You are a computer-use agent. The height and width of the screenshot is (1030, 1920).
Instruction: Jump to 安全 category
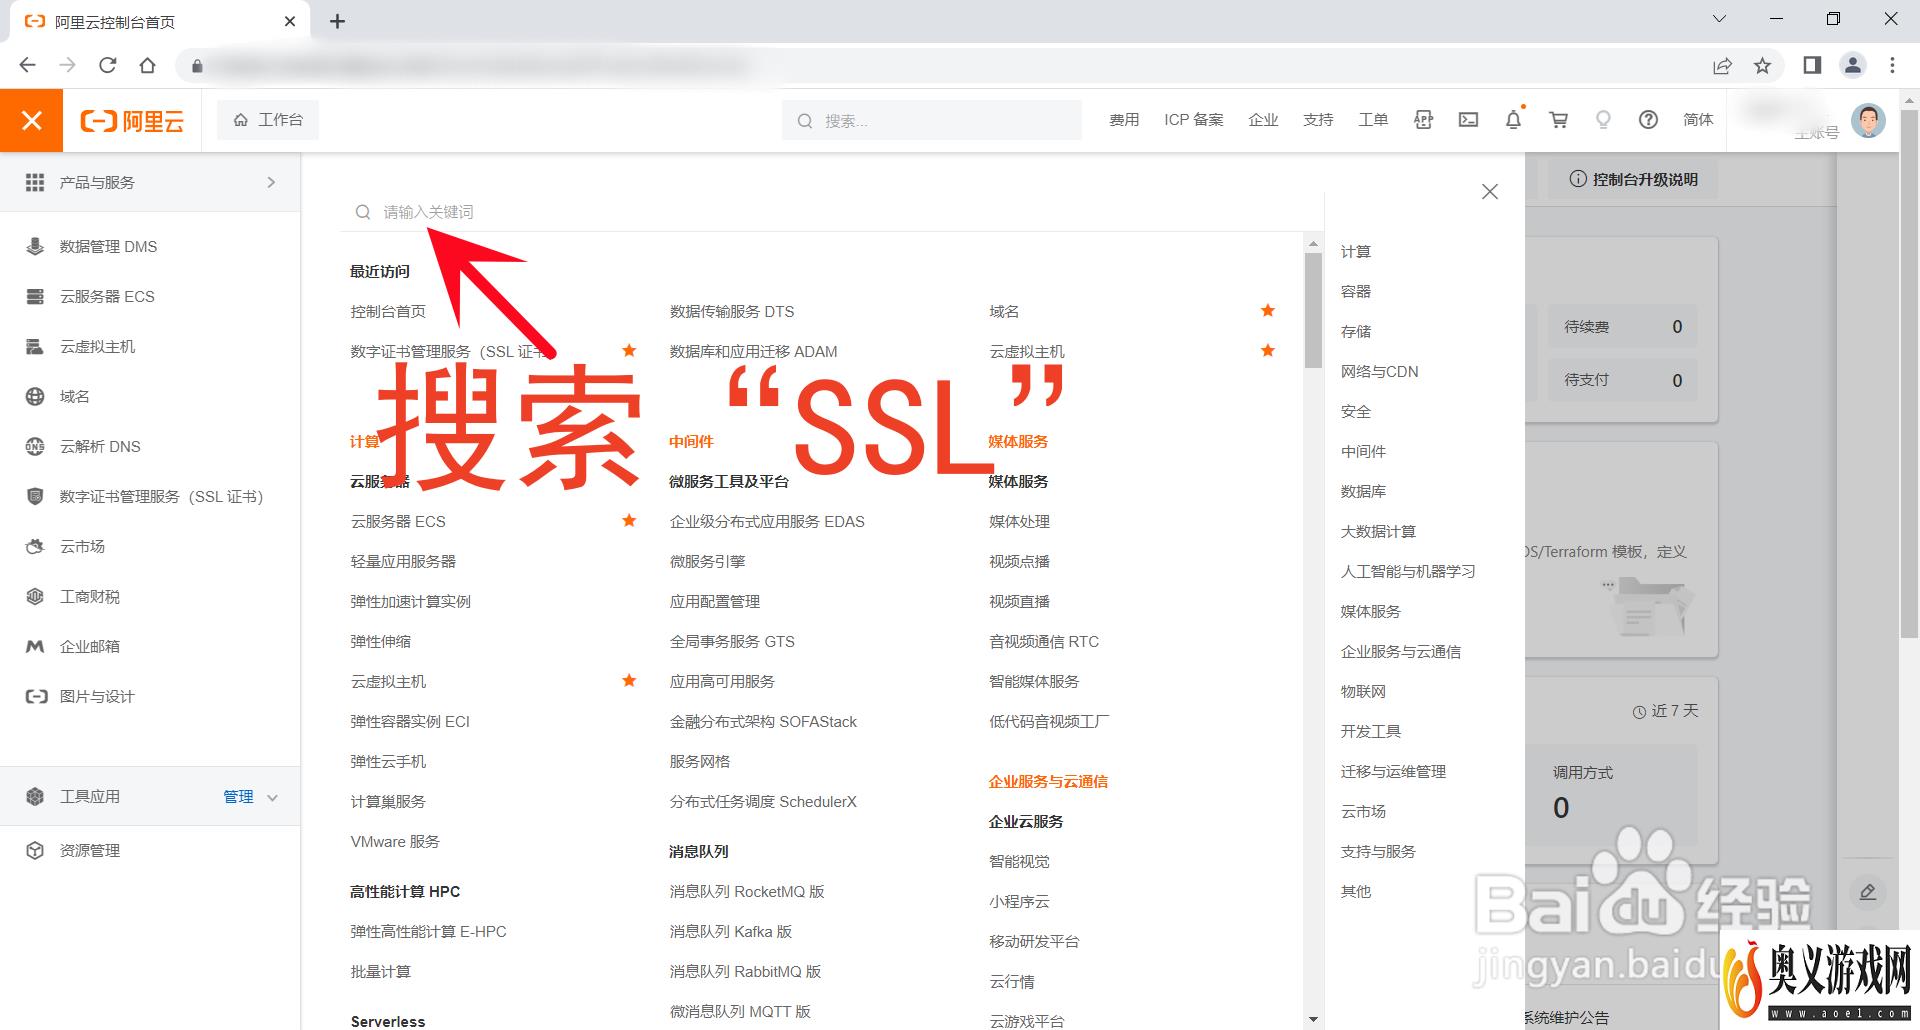tap(1356, 411)
